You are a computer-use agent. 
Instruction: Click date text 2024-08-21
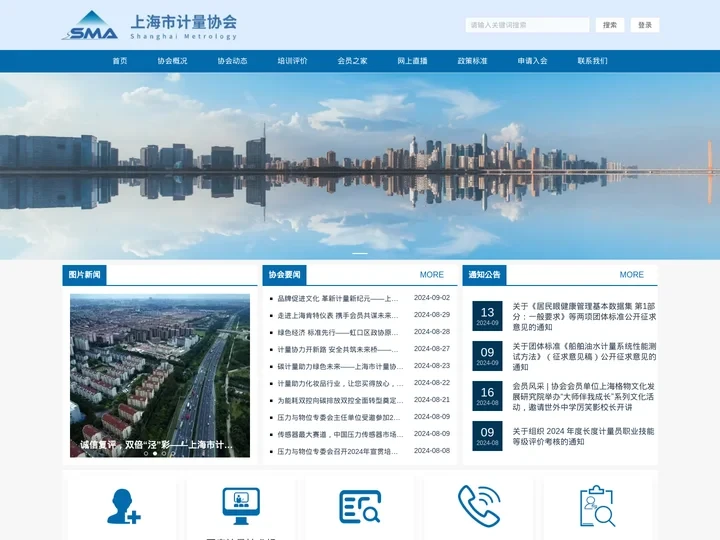coord(432,399)
